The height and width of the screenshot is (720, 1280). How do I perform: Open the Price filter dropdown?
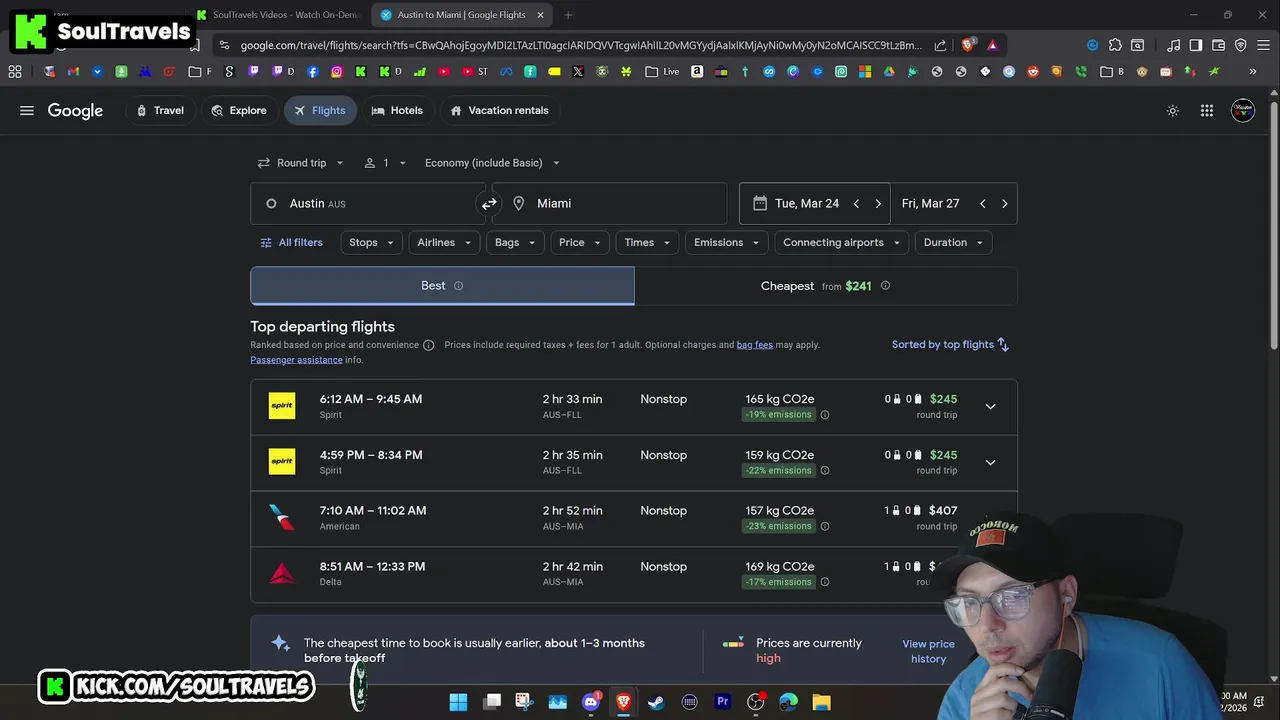pos(580,243)
